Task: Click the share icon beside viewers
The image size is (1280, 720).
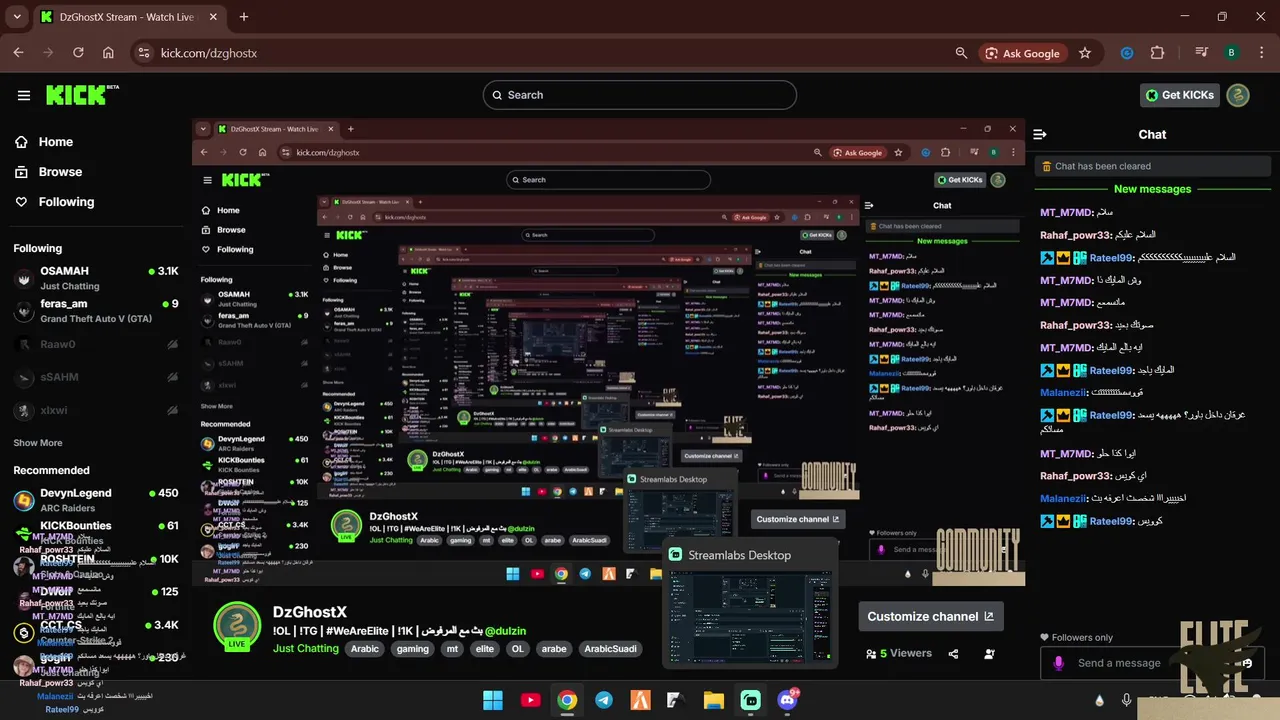Action: tap(953, 654)
